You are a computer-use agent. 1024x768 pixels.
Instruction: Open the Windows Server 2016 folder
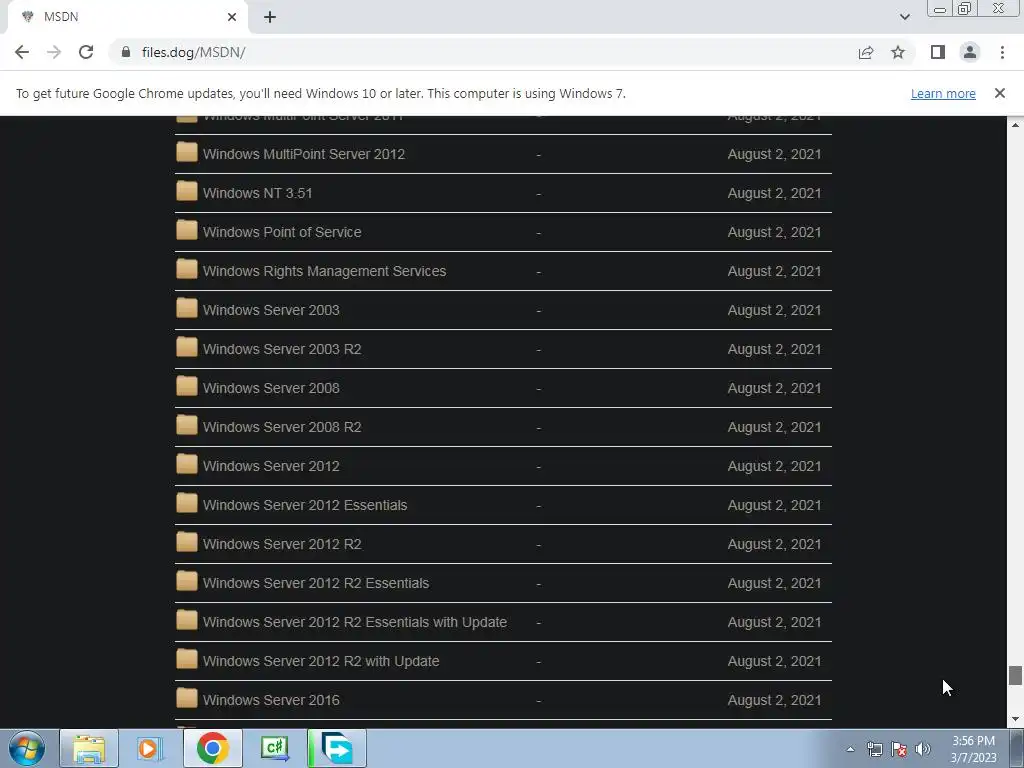click(271, 700)
